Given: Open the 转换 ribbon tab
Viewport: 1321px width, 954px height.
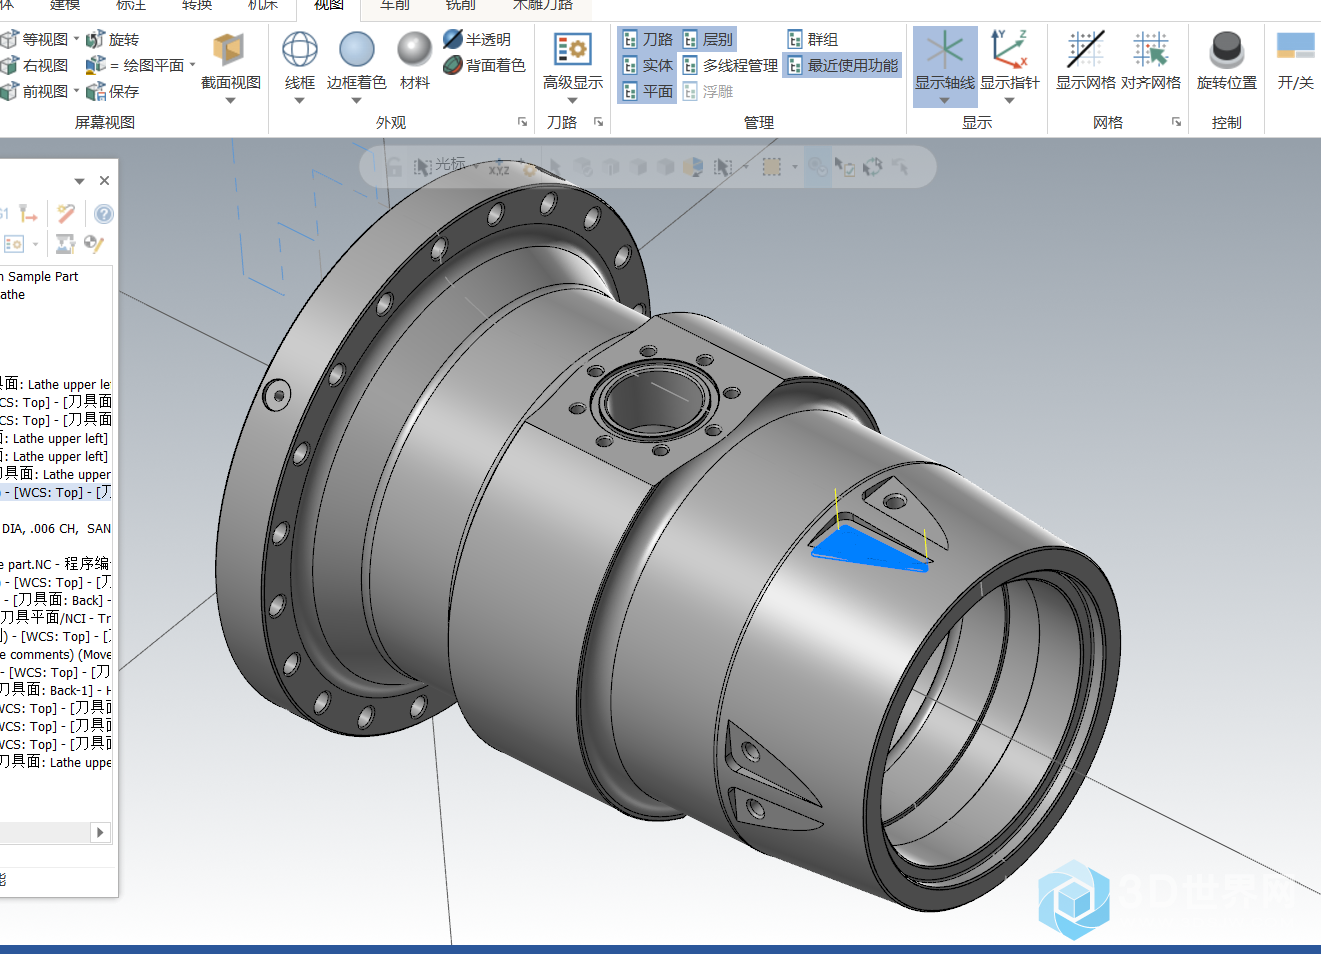Looking at the screenshot, I should [197, 5].
